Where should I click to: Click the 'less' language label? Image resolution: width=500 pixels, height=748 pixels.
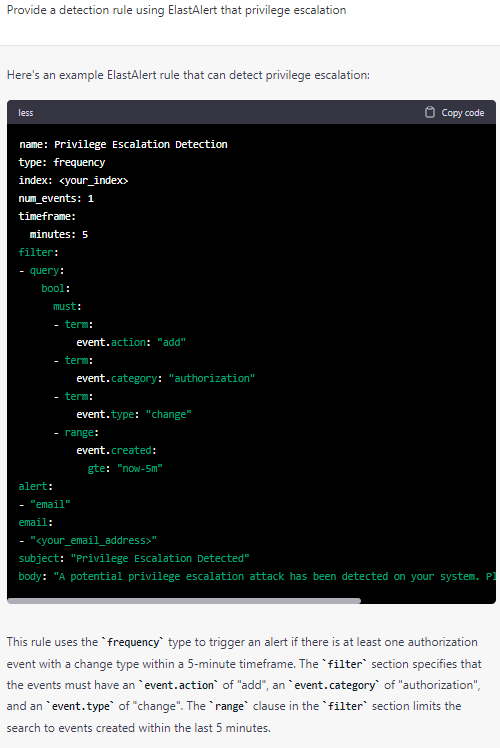tap(26, 113)
